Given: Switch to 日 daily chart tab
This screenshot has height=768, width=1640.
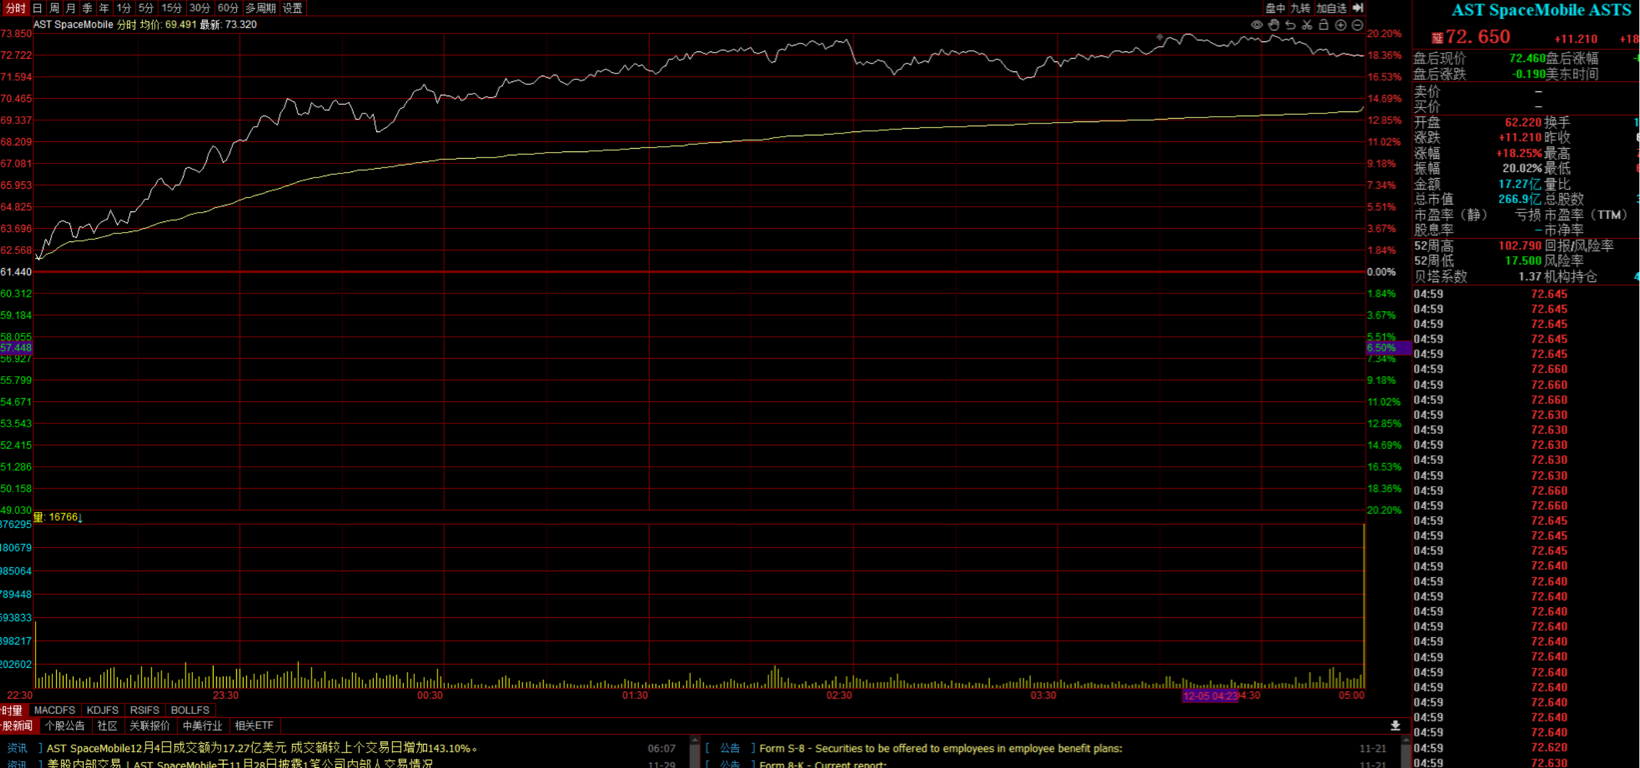Looking at the screenshot, I should pyautogui.click(x=37, y=8).
